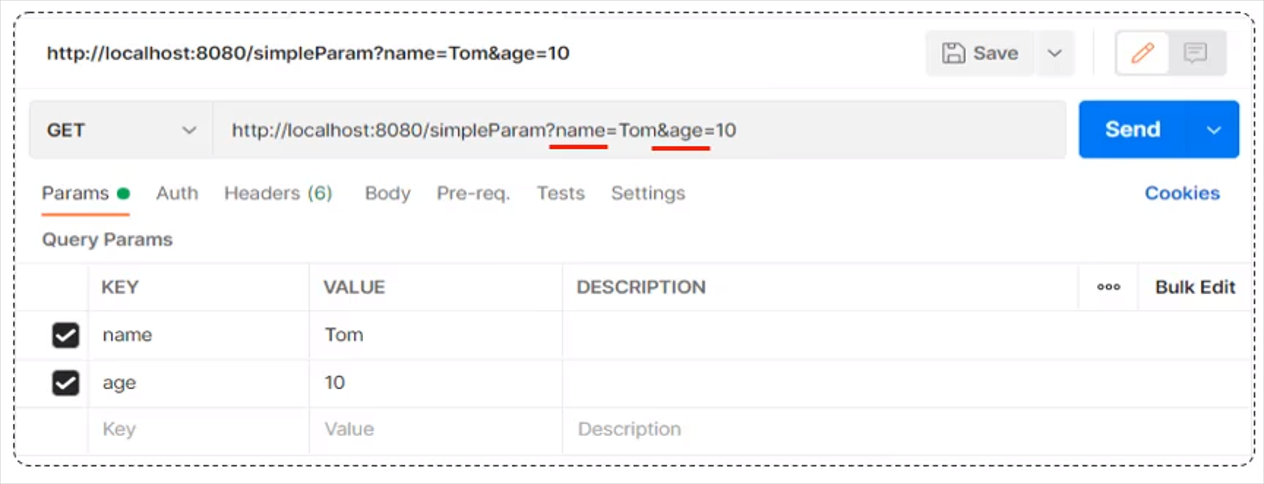Select the pencil edit mode icon
The height and width of the screenshot is (484, 1264).
1143,53
